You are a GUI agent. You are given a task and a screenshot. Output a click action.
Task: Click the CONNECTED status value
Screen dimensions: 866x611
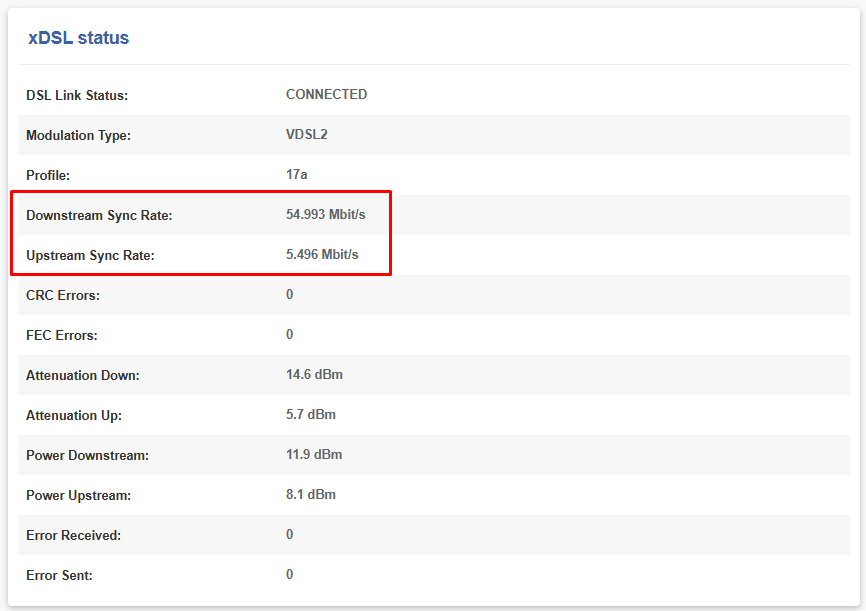point(326,94)
